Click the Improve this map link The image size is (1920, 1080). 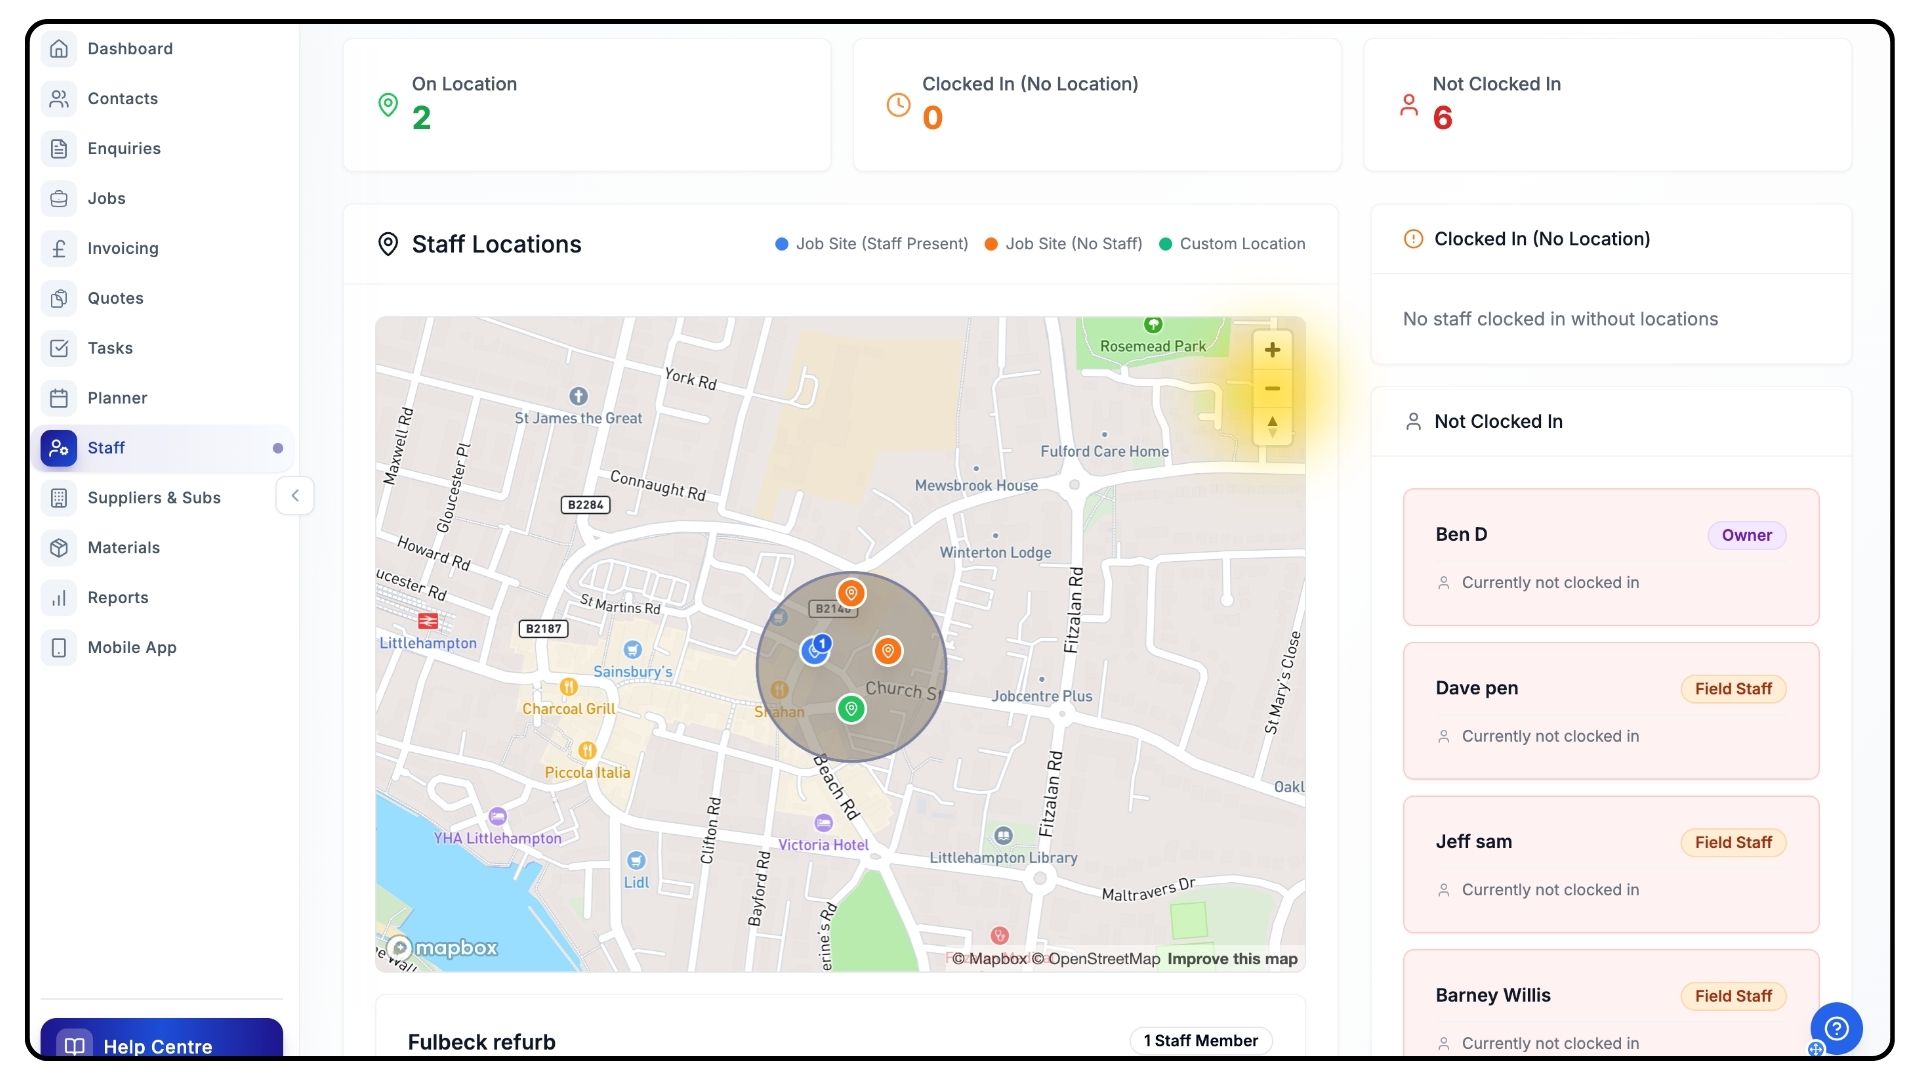(1232, 959)
